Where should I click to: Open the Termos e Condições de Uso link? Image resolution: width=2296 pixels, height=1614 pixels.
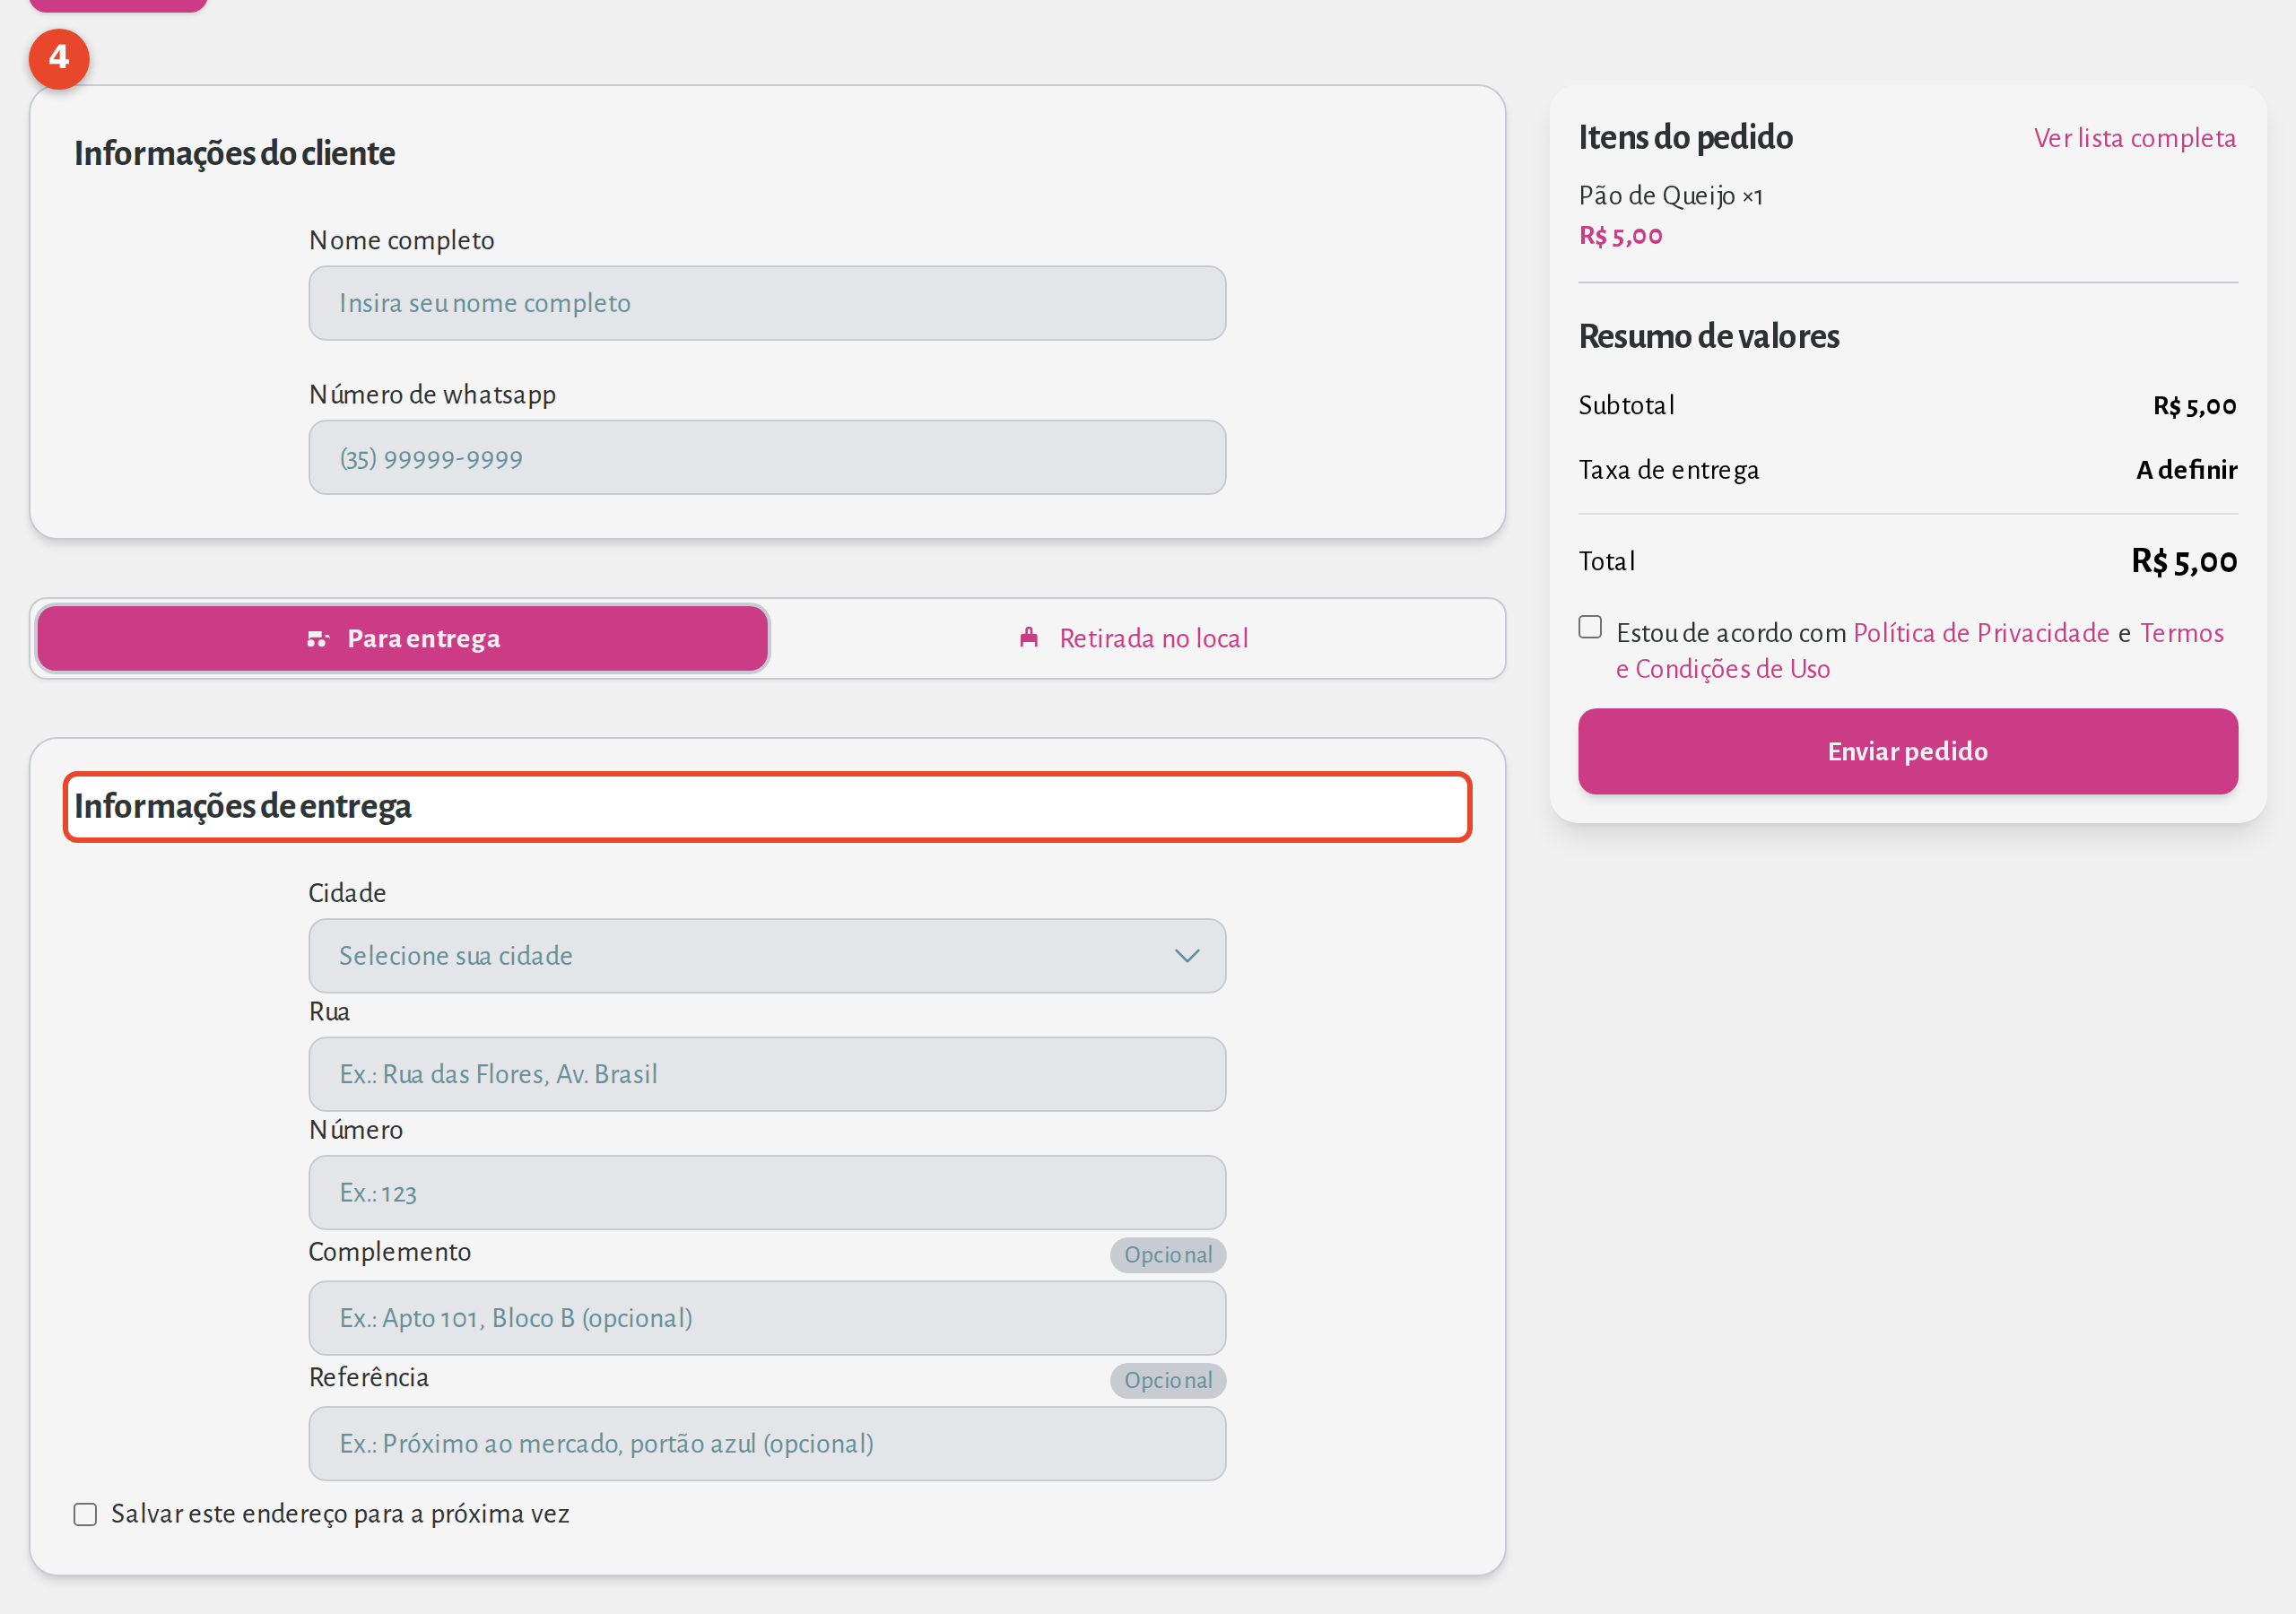[x=1919, y=651]
